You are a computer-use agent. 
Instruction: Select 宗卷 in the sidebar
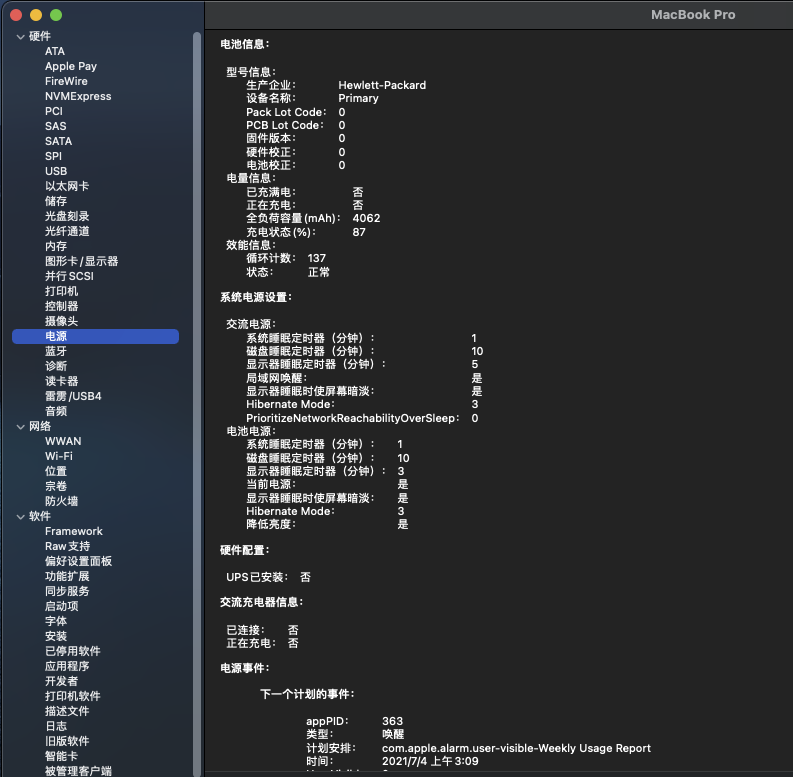point(56,487)
